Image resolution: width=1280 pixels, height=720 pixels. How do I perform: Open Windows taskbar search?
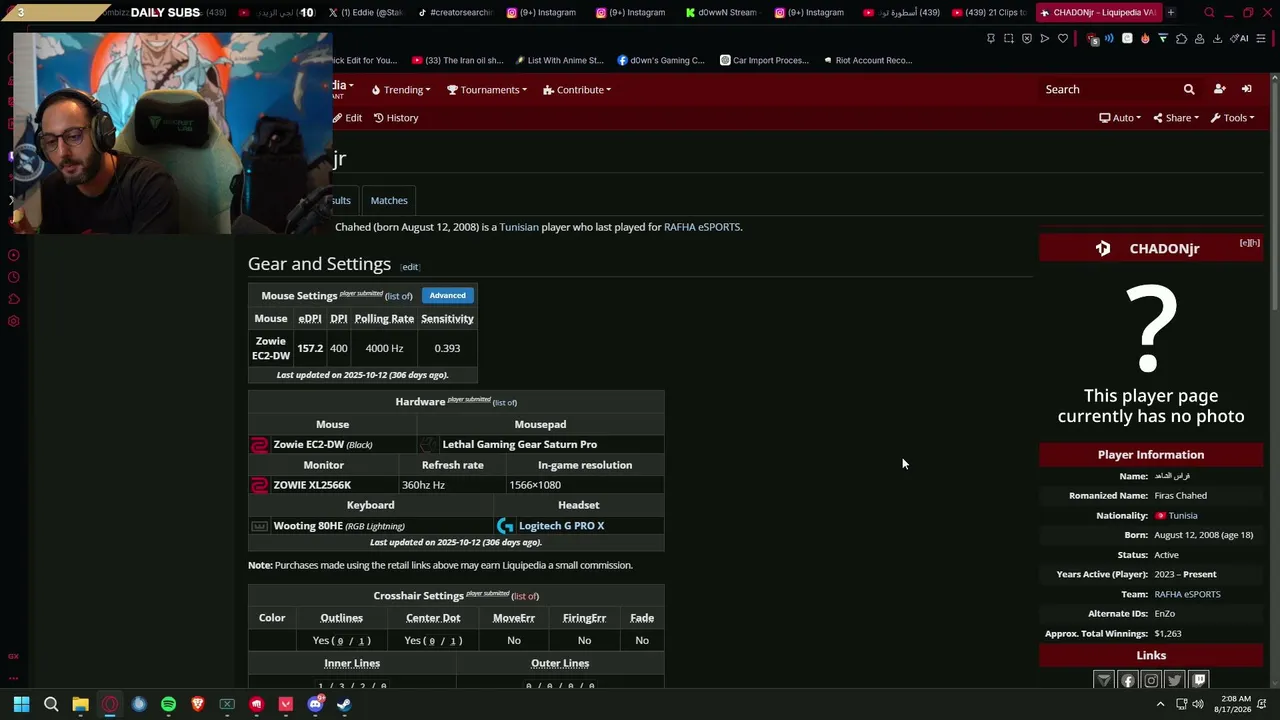(x=51, y=704)
